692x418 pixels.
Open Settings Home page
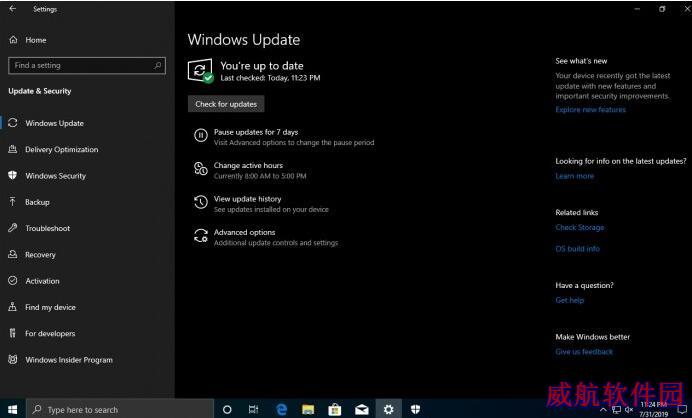pos(35,40)
